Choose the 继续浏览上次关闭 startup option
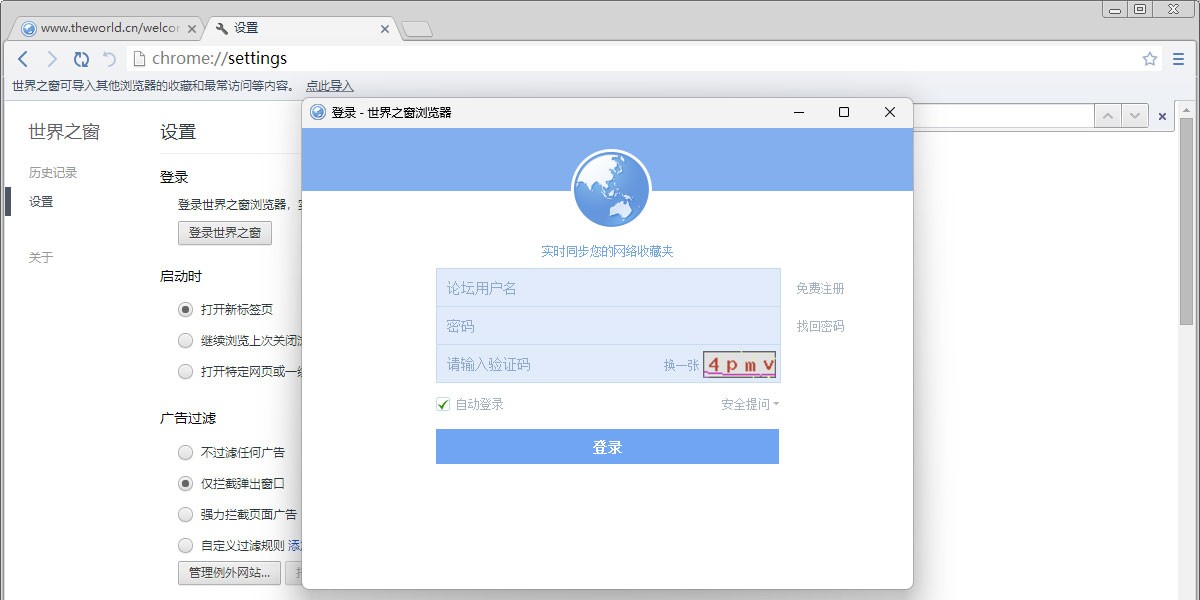This screenshot has height=600, width=1200. click(x=185, y=340)
